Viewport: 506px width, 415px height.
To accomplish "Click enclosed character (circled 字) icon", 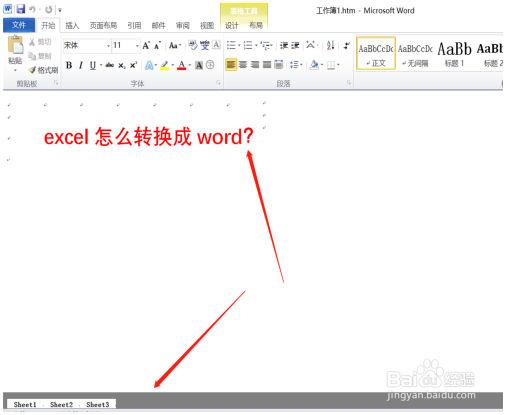I will click(210, 65).
